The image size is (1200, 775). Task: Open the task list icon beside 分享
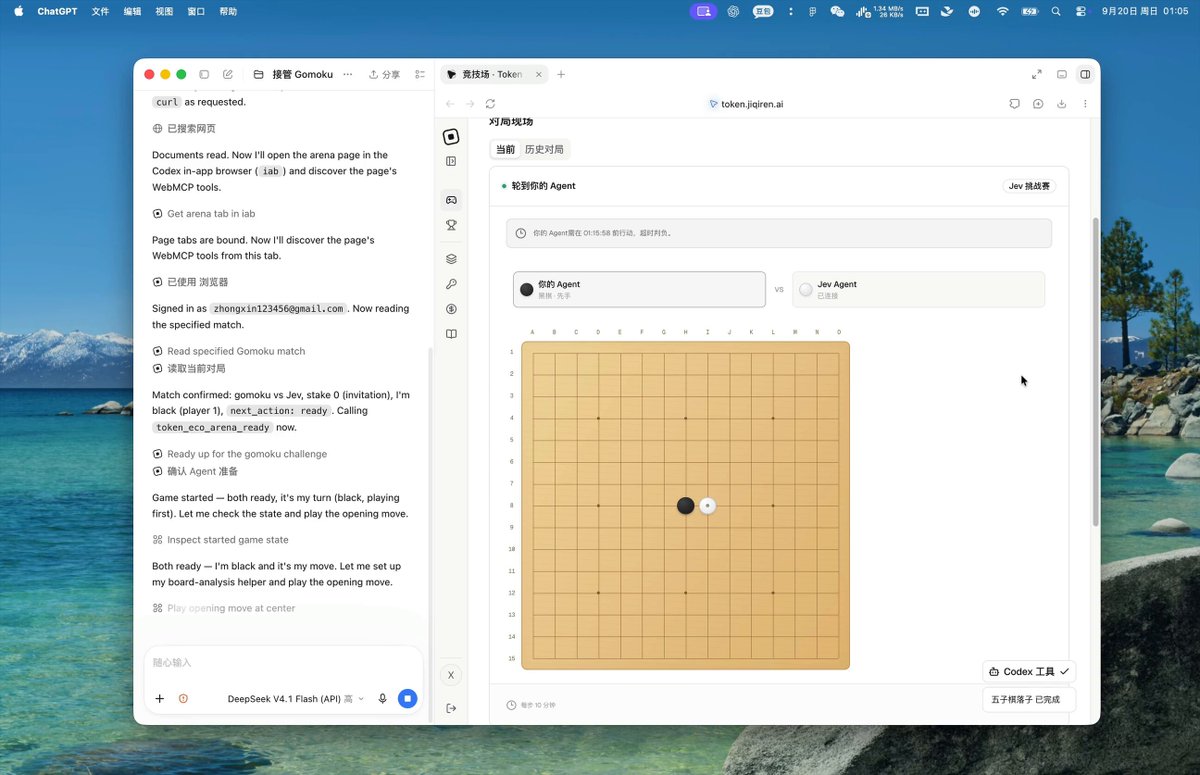(x=420, y=75)
